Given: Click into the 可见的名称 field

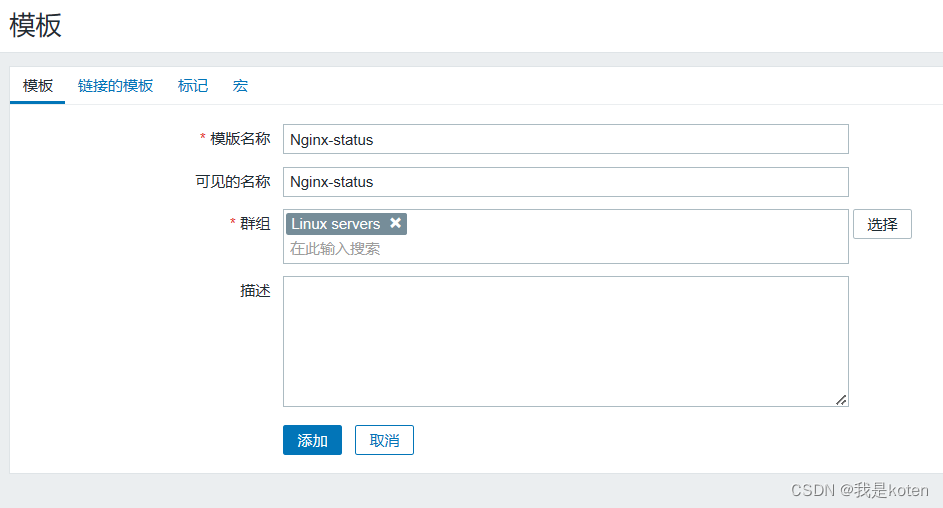Looking at the screenshot, I should tap(565, 182).
